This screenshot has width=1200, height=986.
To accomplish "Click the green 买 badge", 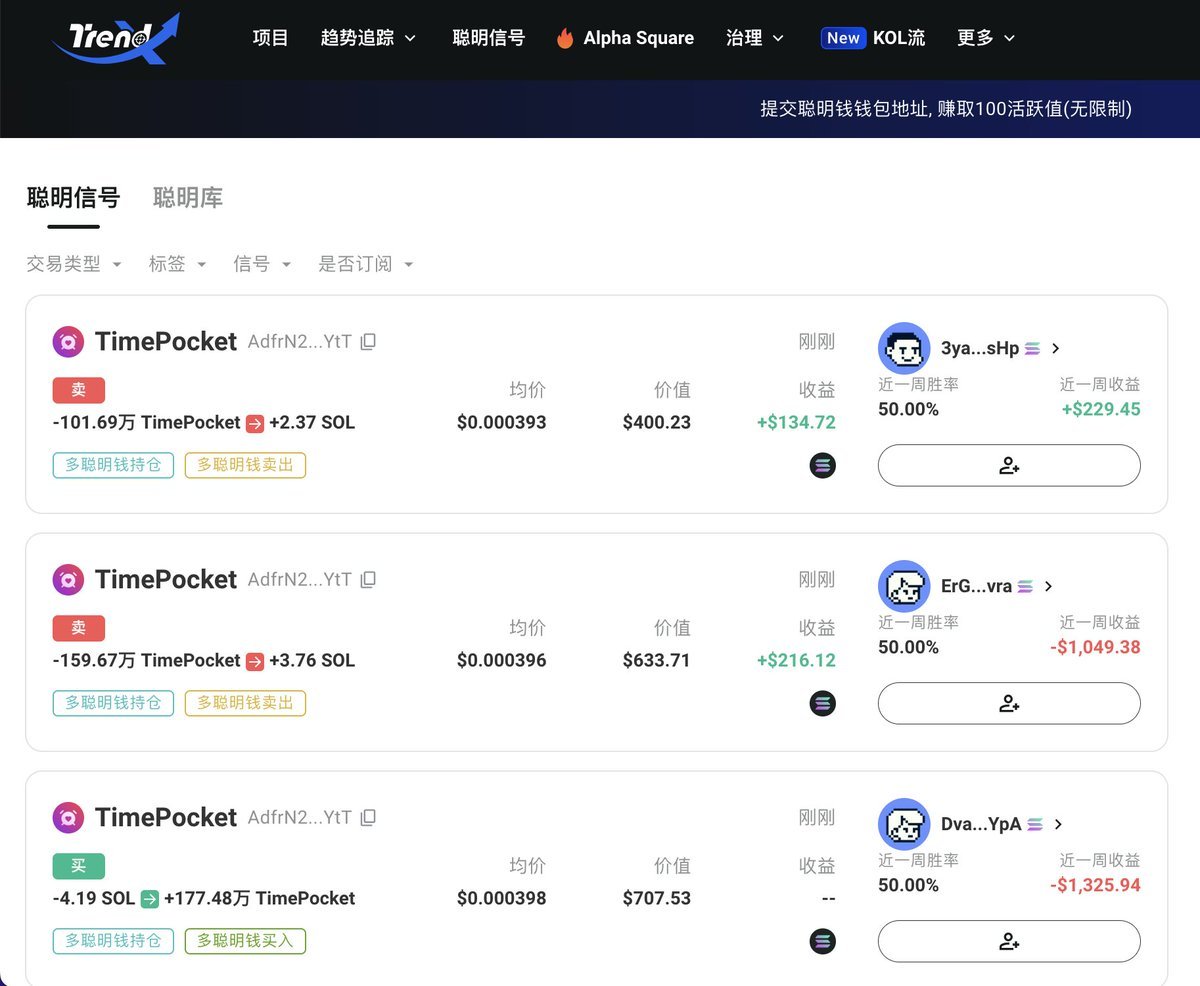I will [x=79, y=866].
